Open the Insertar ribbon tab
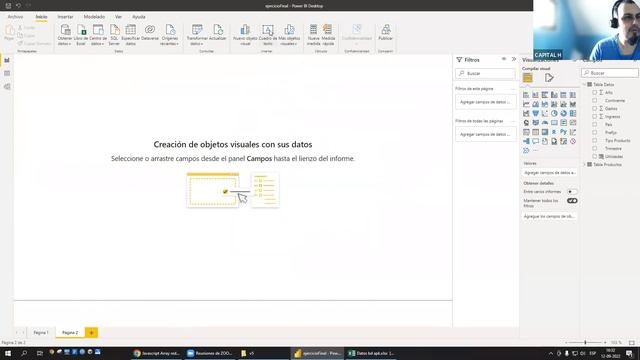The image size is (640, 360). (x=65, y=17)
